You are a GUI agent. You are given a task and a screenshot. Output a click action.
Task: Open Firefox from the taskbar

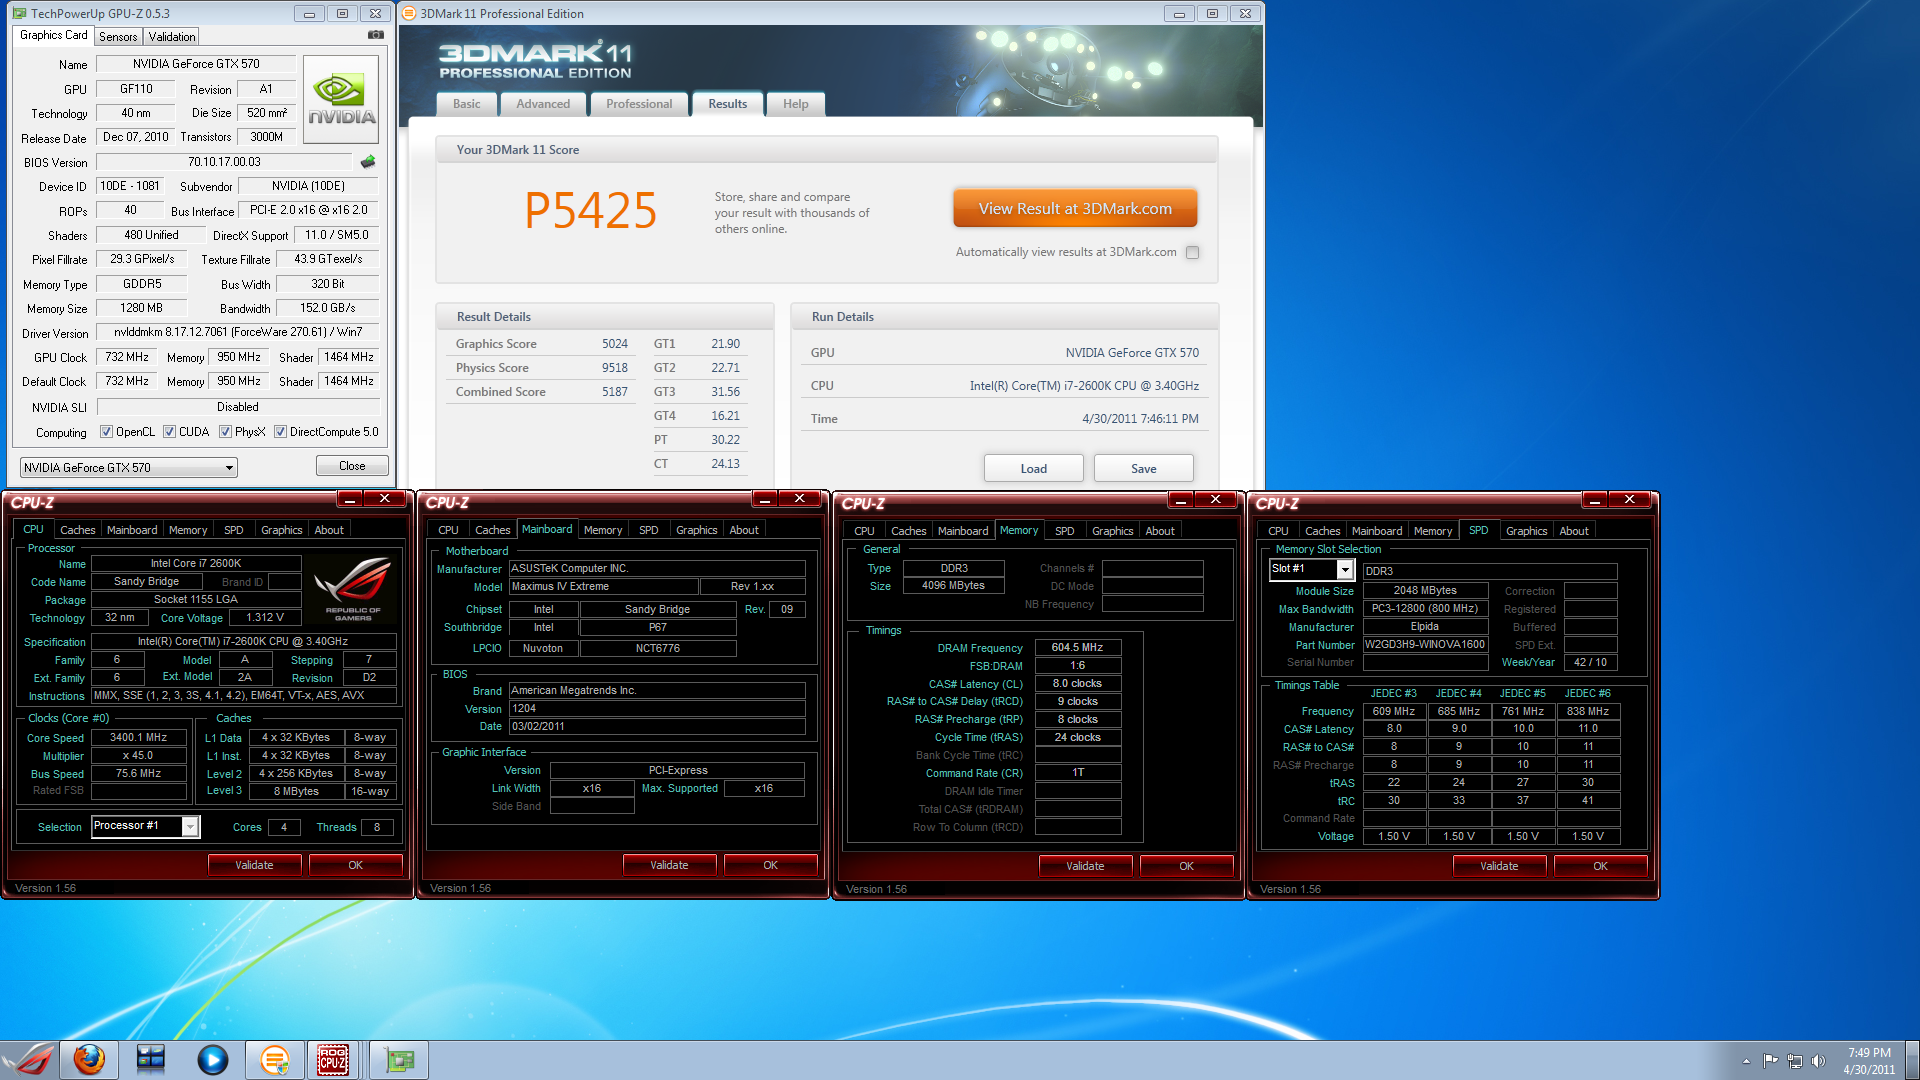click(89, 1059)
